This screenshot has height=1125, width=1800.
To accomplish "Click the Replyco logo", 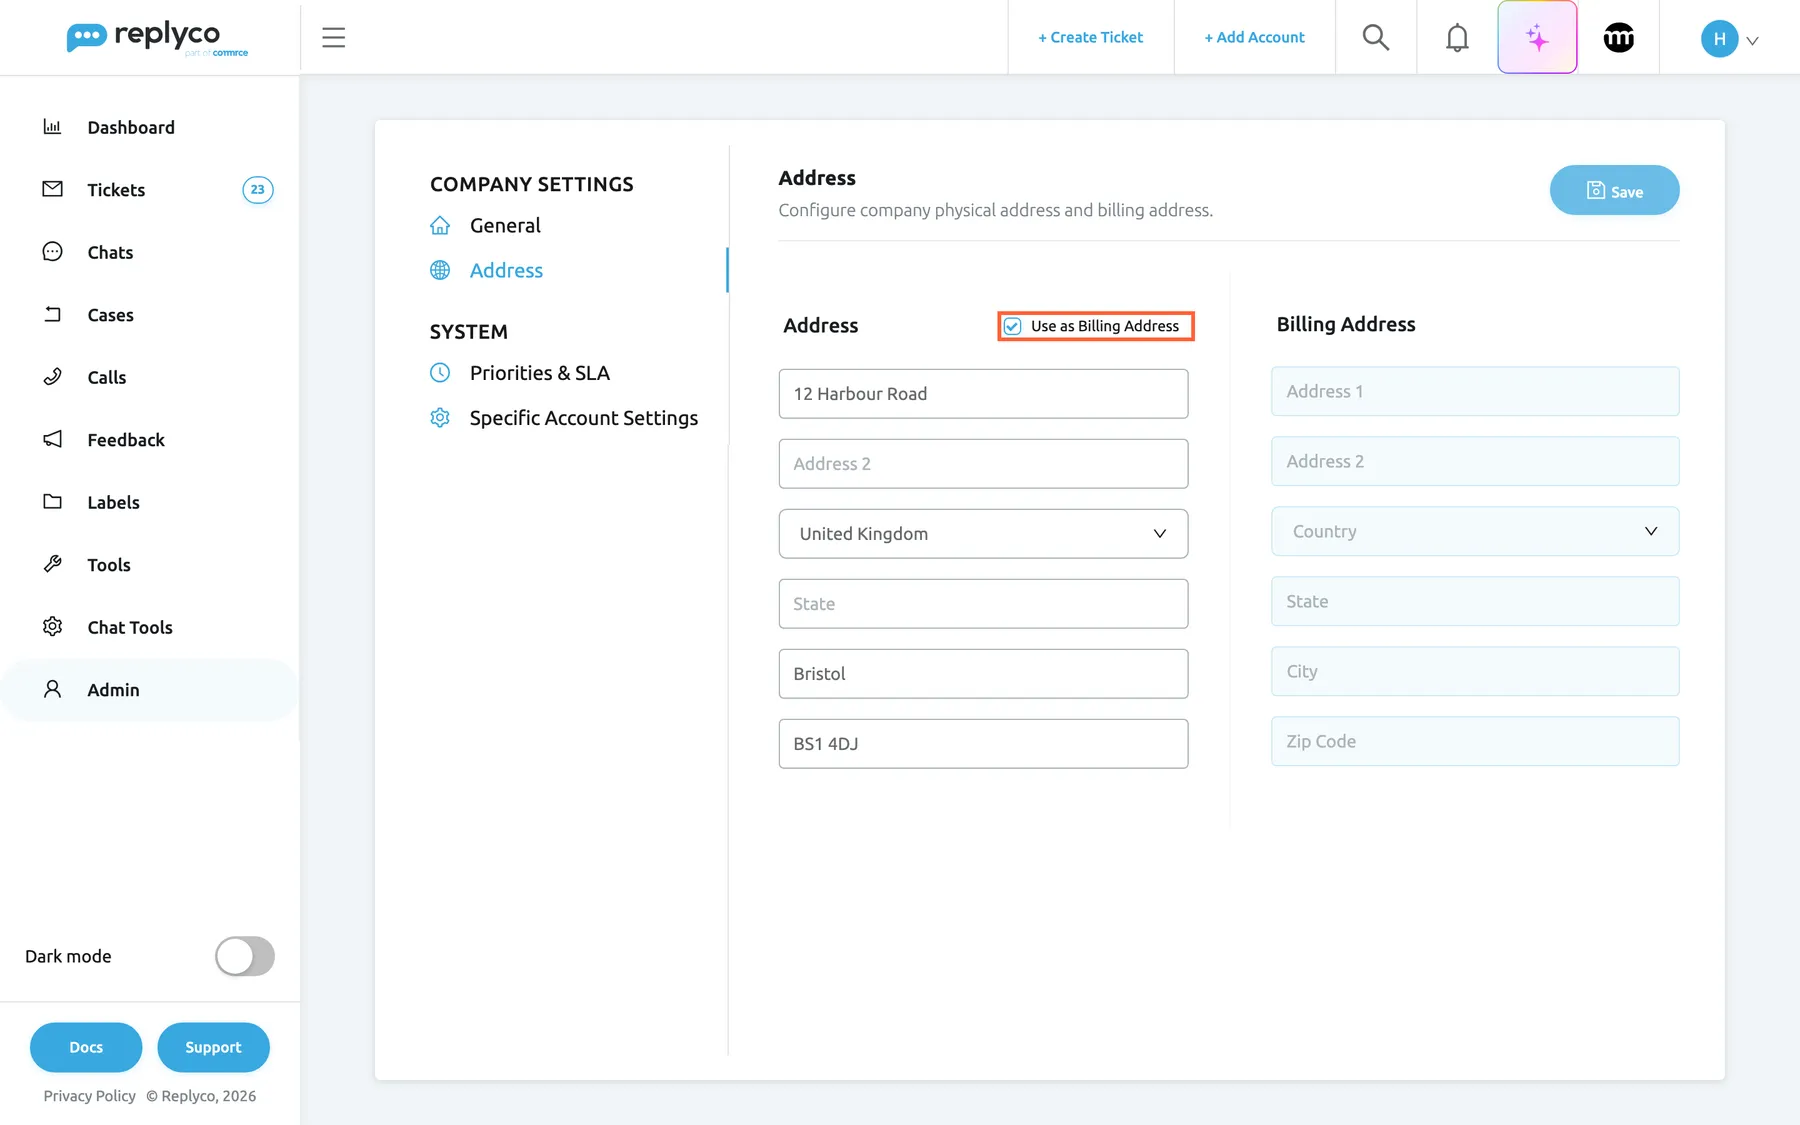I will click(x=157, y=38).
